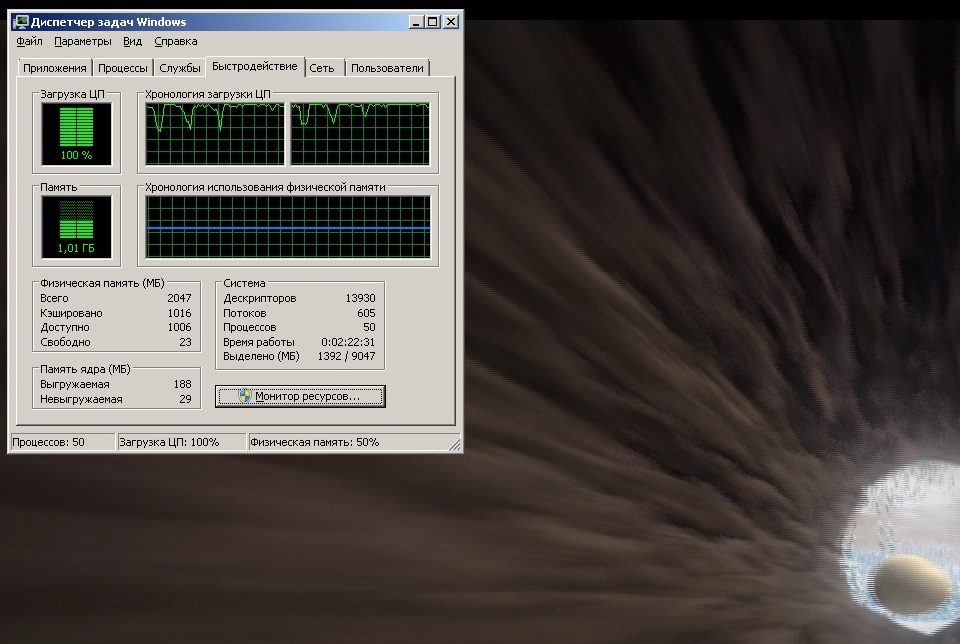Click the Физическая память (МБ) group label
Viewport: 960px width, 644px height.
(x=102, y=283)
